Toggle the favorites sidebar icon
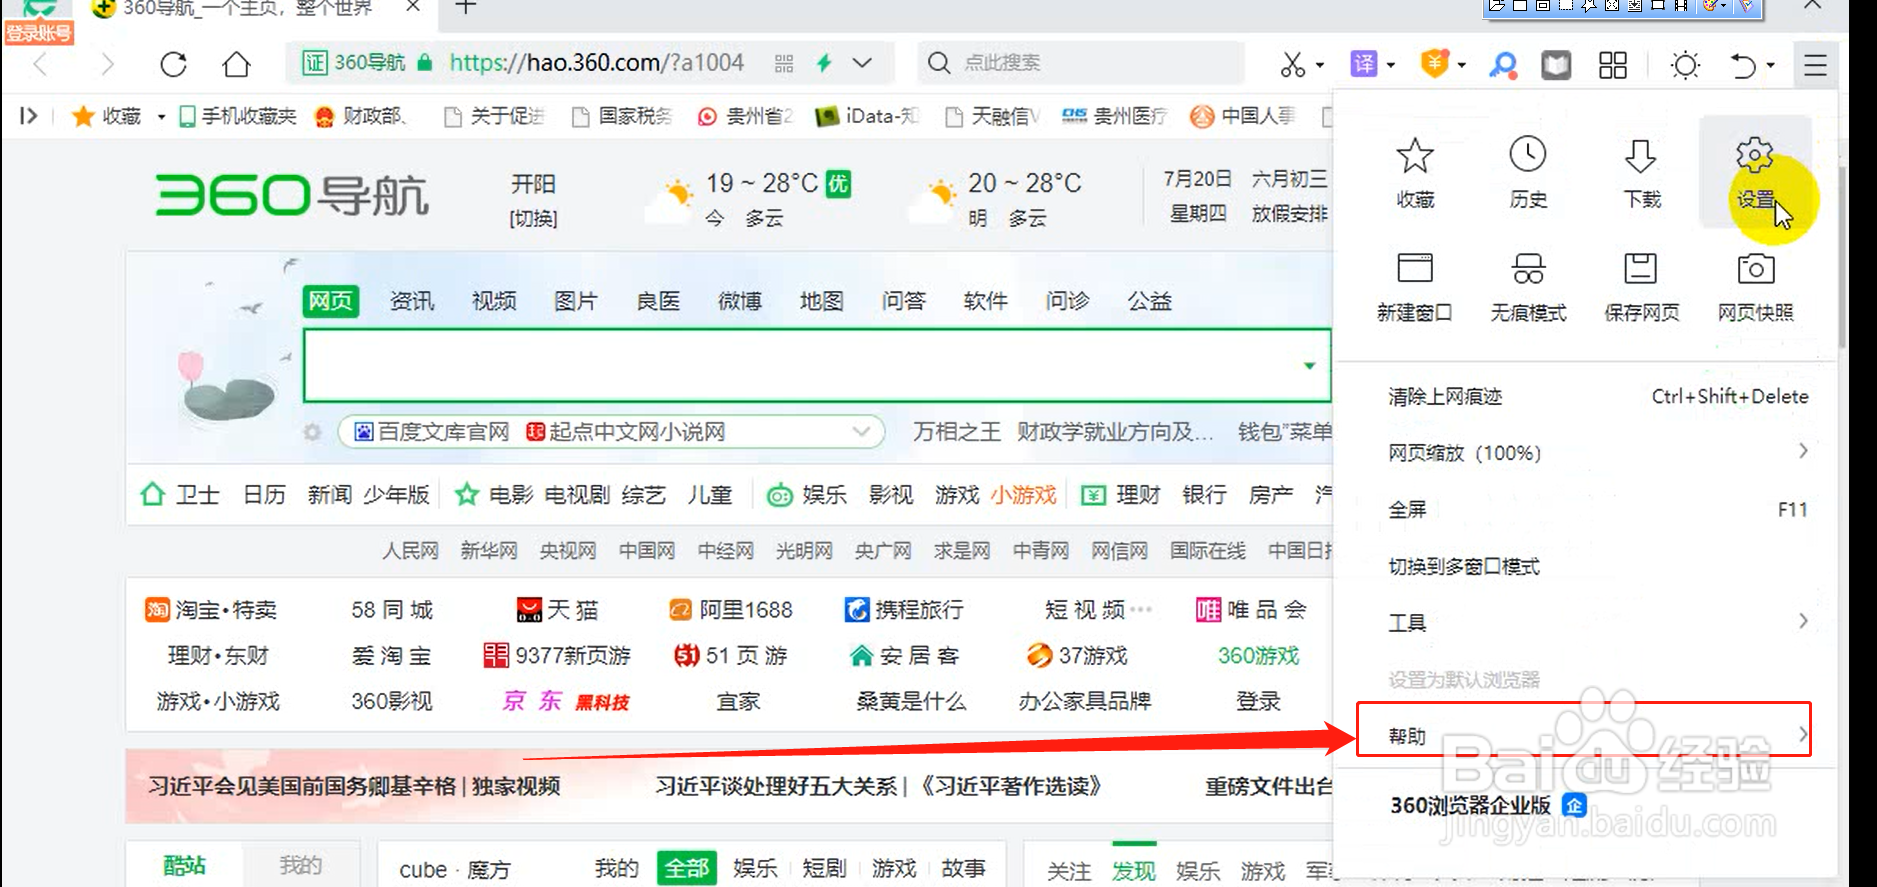Viewport: 1877px width, 887px height. point(28,116)
